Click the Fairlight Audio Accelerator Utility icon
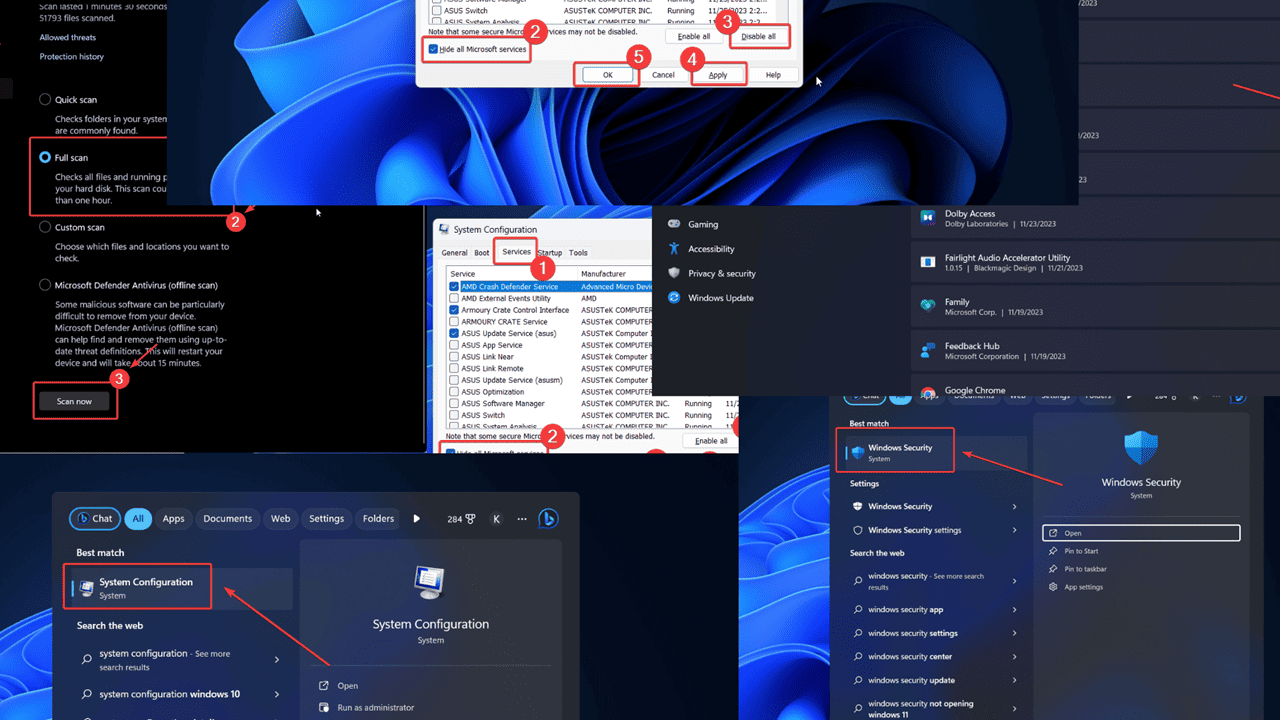The width and height of the screenshot is (1280, 720). (928, 262)
